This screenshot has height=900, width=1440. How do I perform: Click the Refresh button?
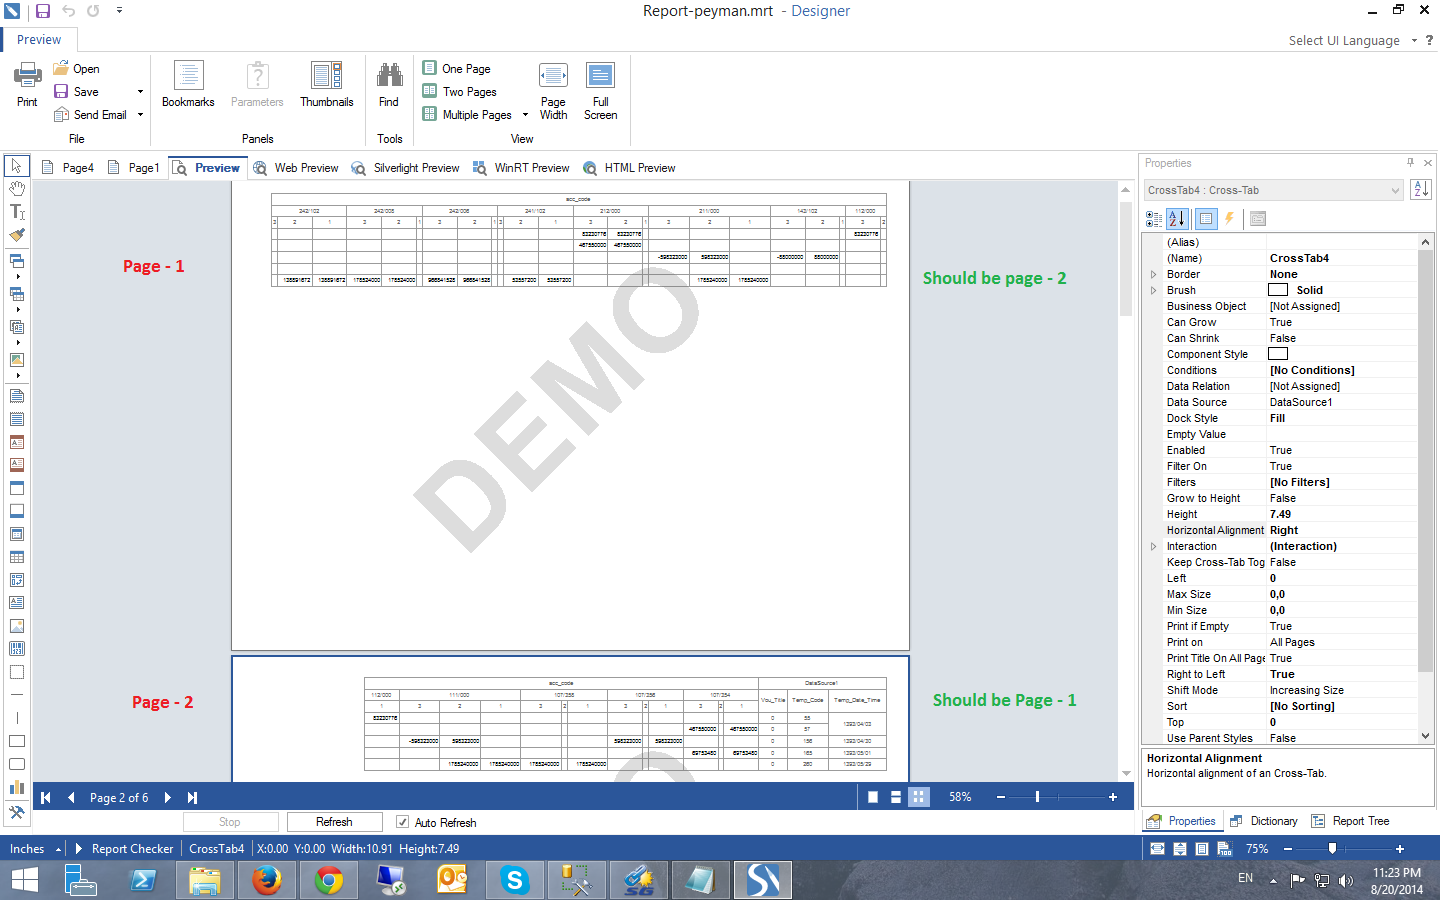334,822
